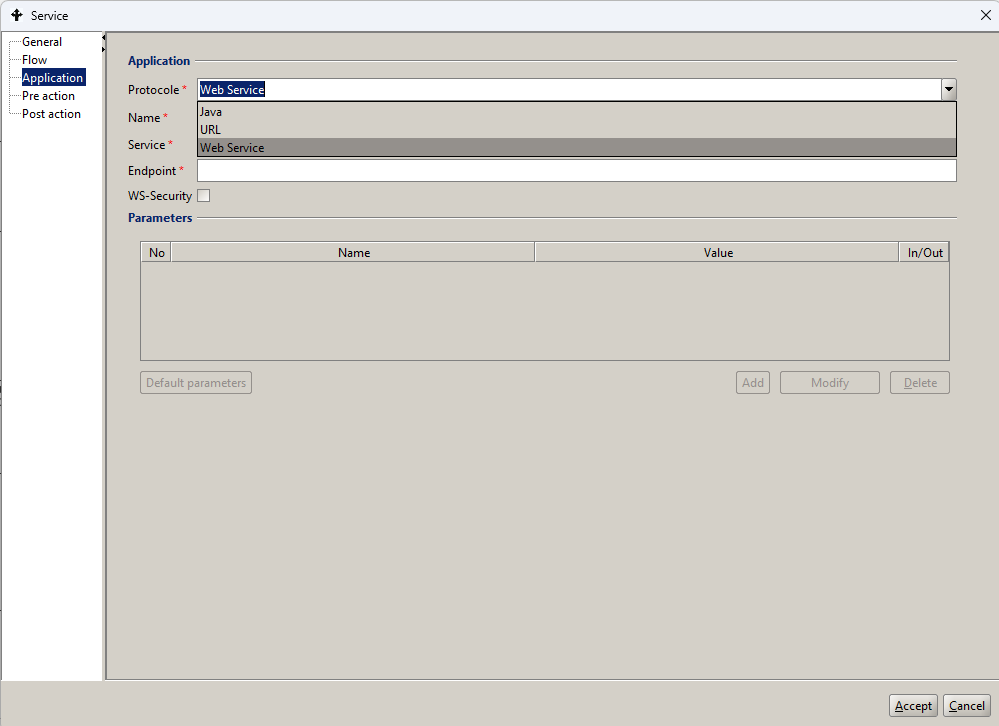This screenshot has width=999, height=726.
Task: Open the General section in tree
Action: pos(42,42)
